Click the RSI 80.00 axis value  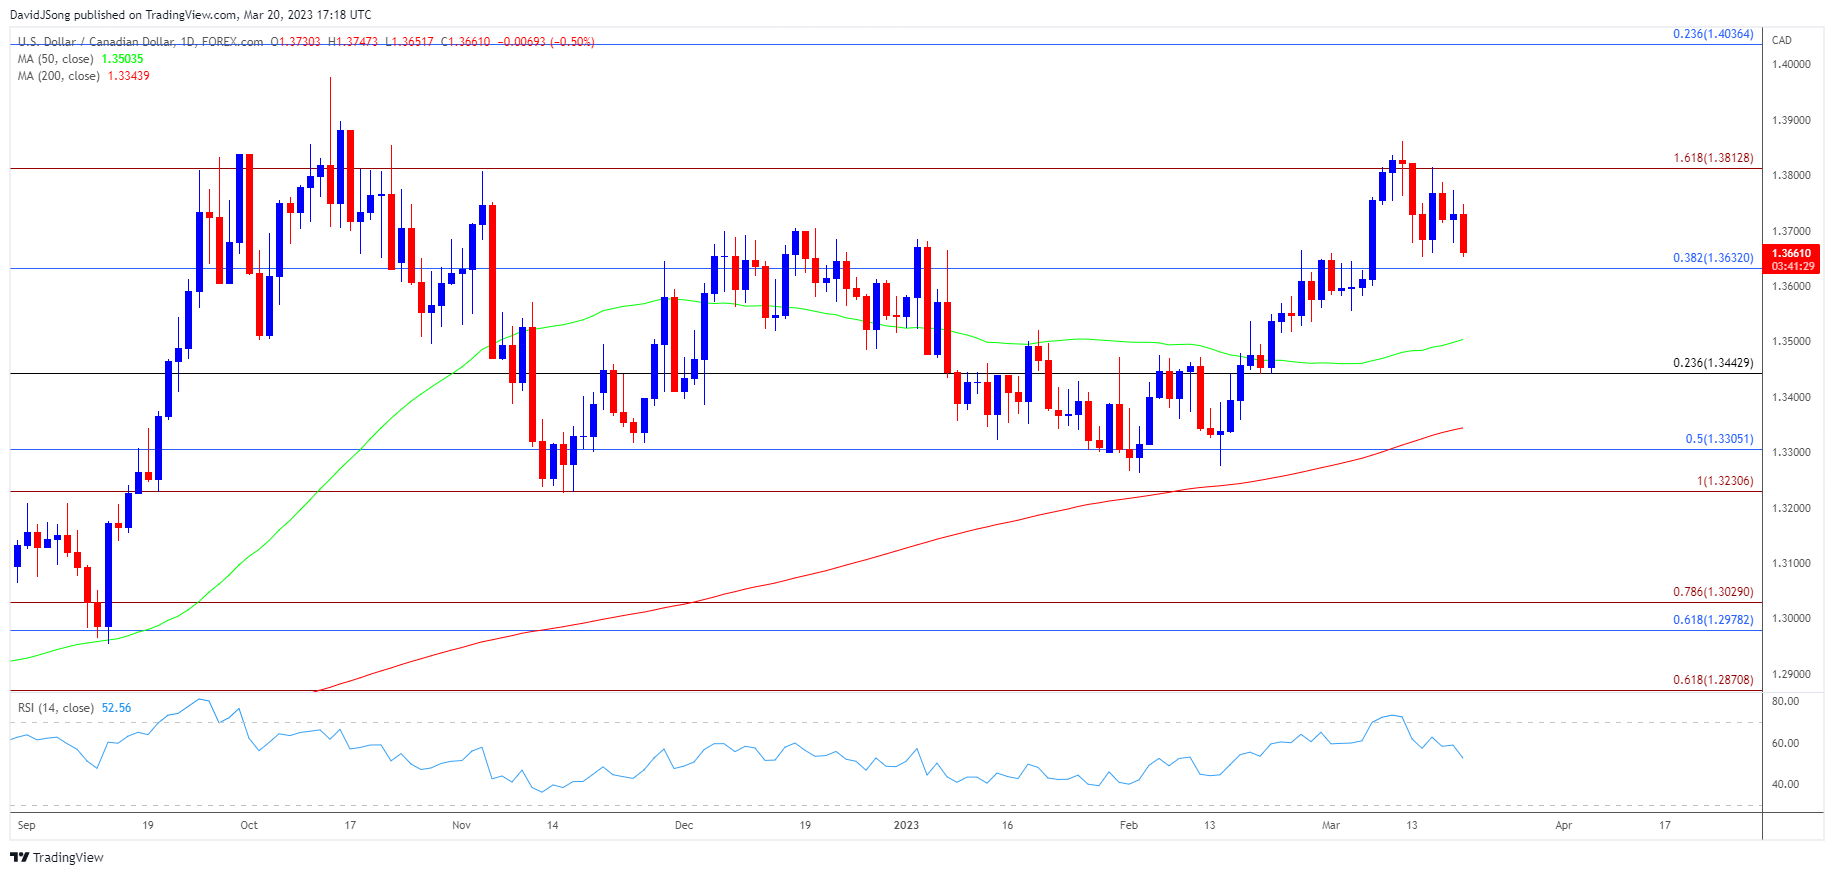(1785, 702)
